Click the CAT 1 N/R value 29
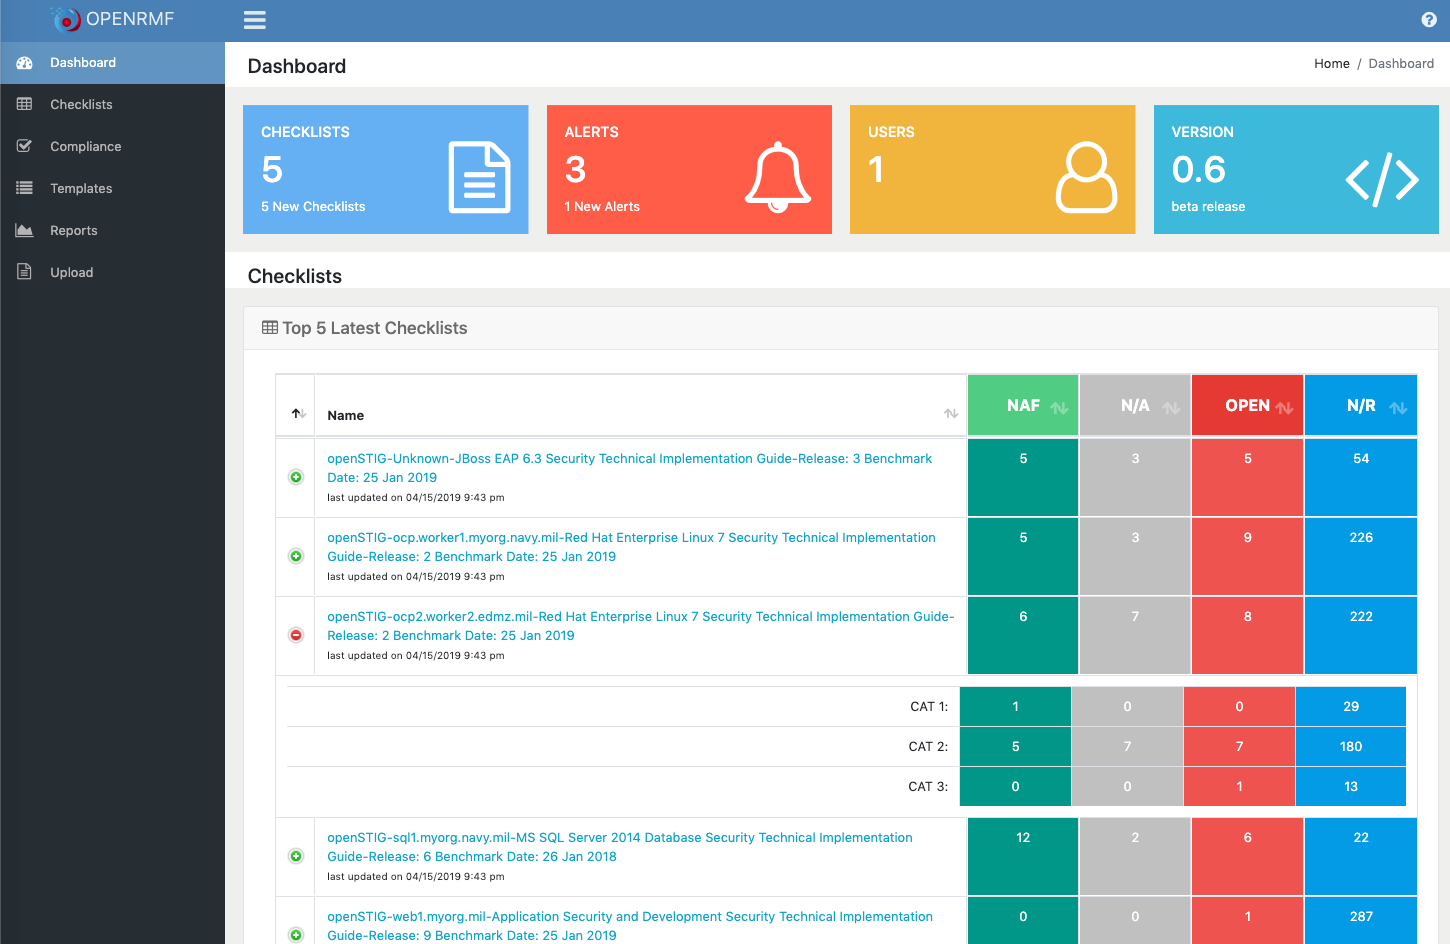This screenshot has width=1450, height=944. [x=1351, y=706]
